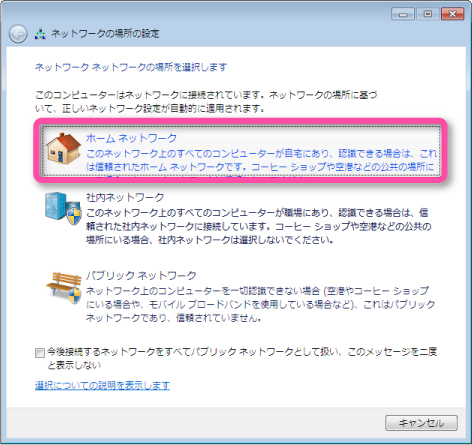
Task: Enable the treat all future networks as public checkbox
Action: tap(40, 353)
